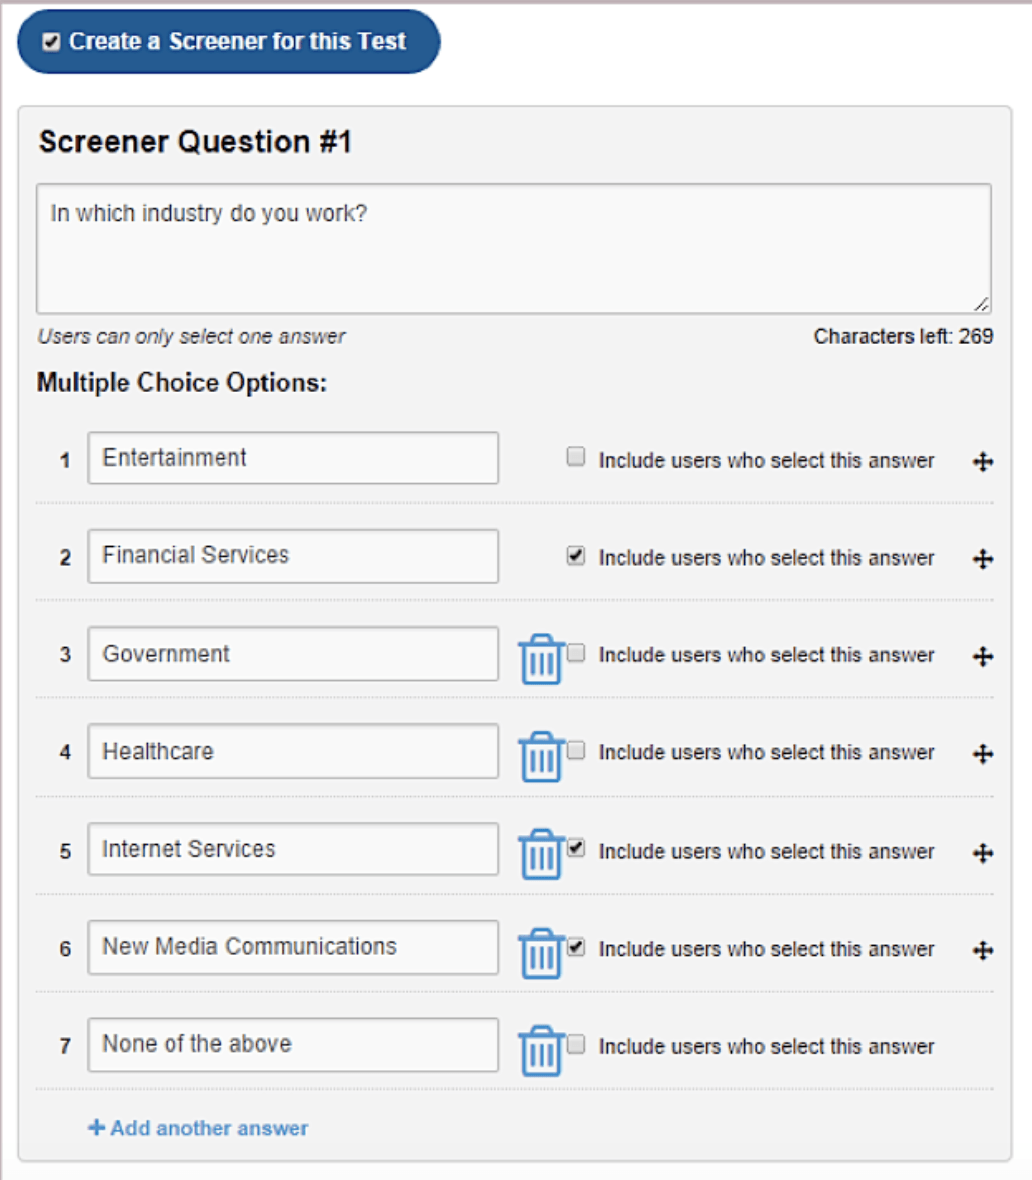1032x1180 pixels.
Task: Disable include for New Media Communications
Action: 575,946
